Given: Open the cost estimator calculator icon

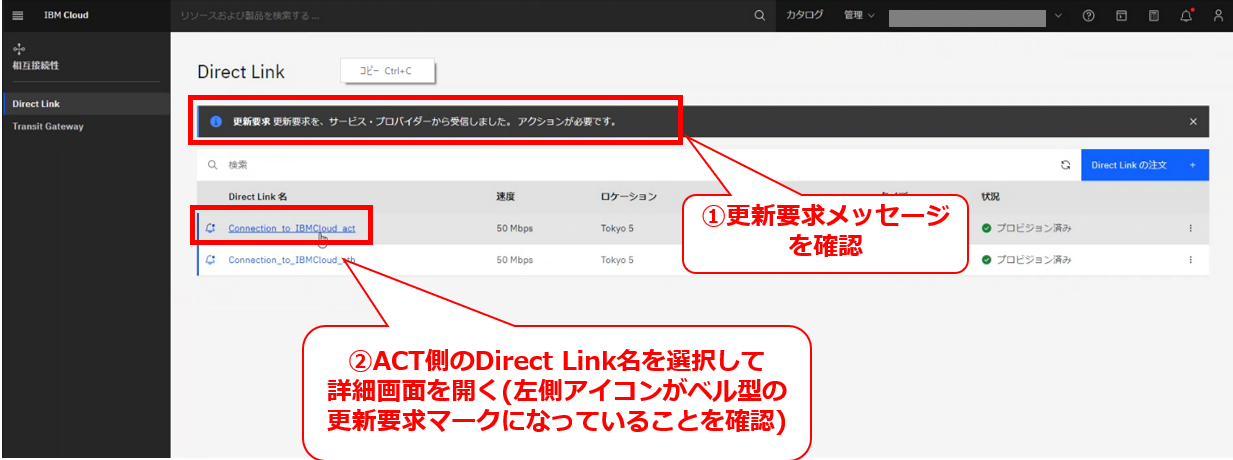Looking at the screenshot, I should pyautogui.click(x=1153, y=15).
